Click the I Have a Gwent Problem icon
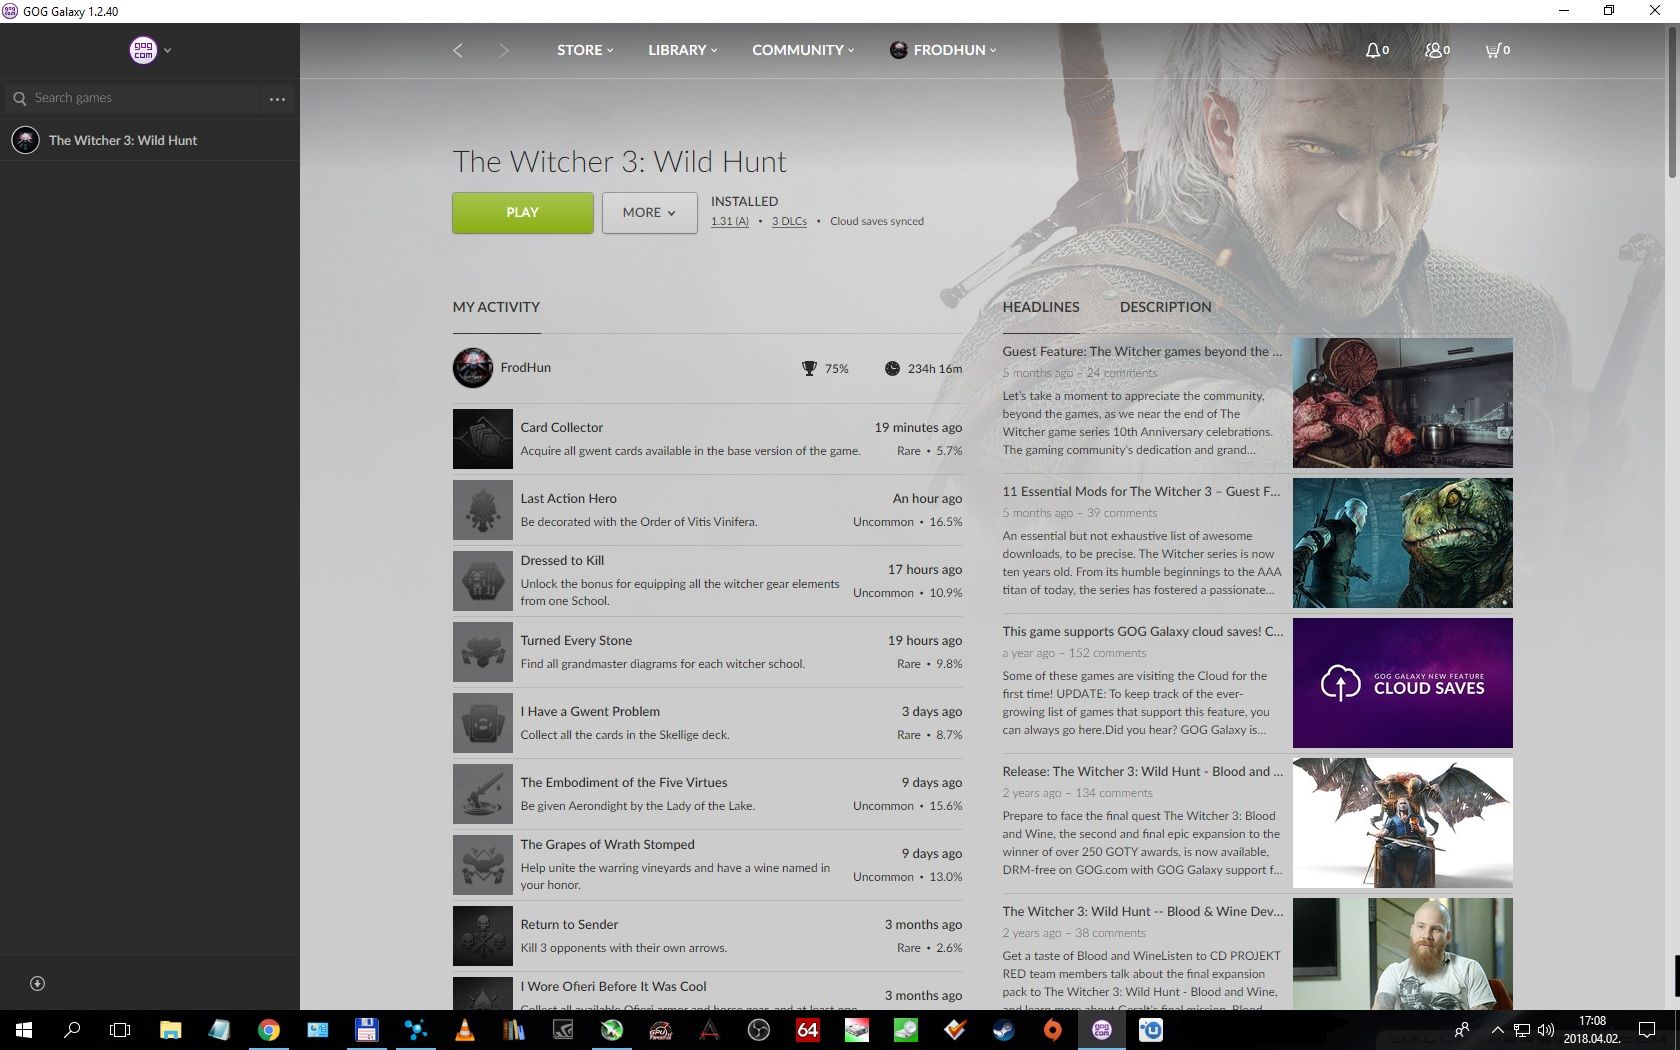Viewport: 1680px width, 1050px height. tap(482, 723)
